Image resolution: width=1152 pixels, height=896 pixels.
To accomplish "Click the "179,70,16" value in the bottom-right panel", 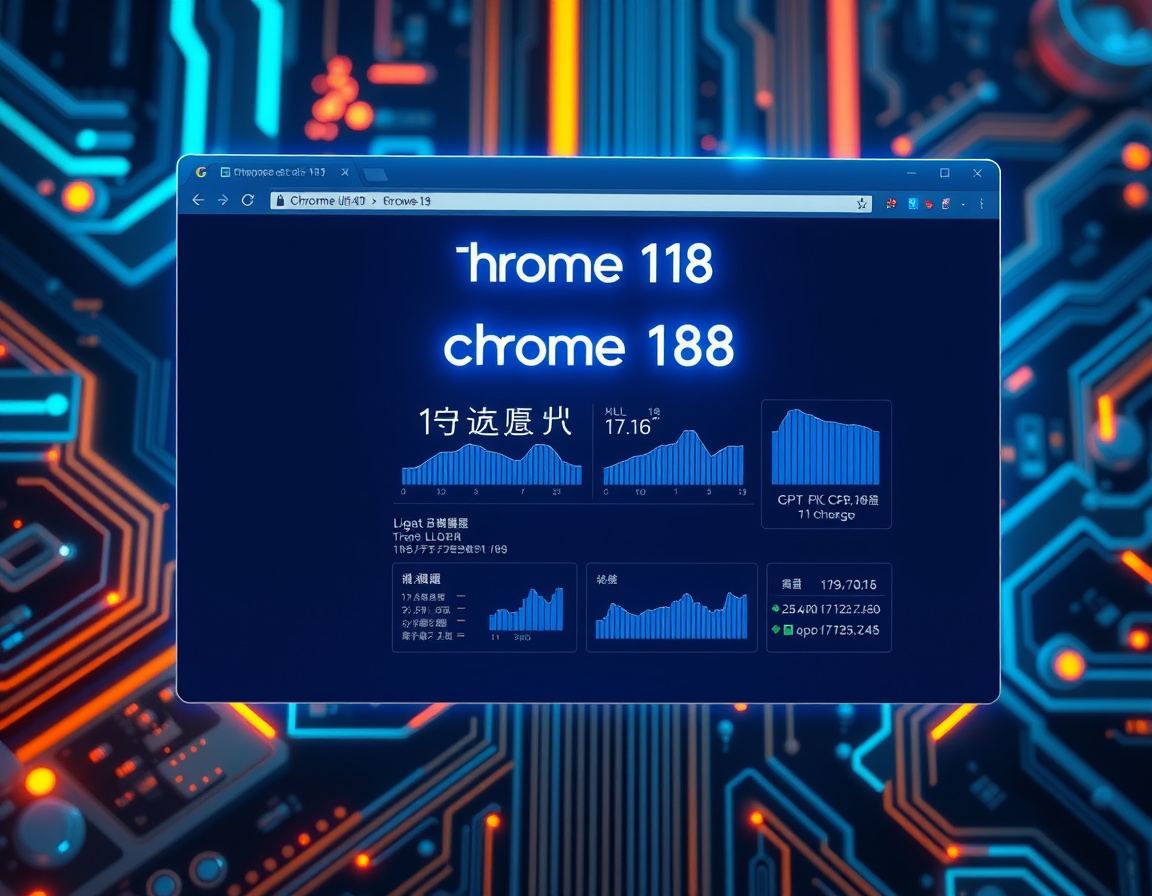I will tap(849, 585).
